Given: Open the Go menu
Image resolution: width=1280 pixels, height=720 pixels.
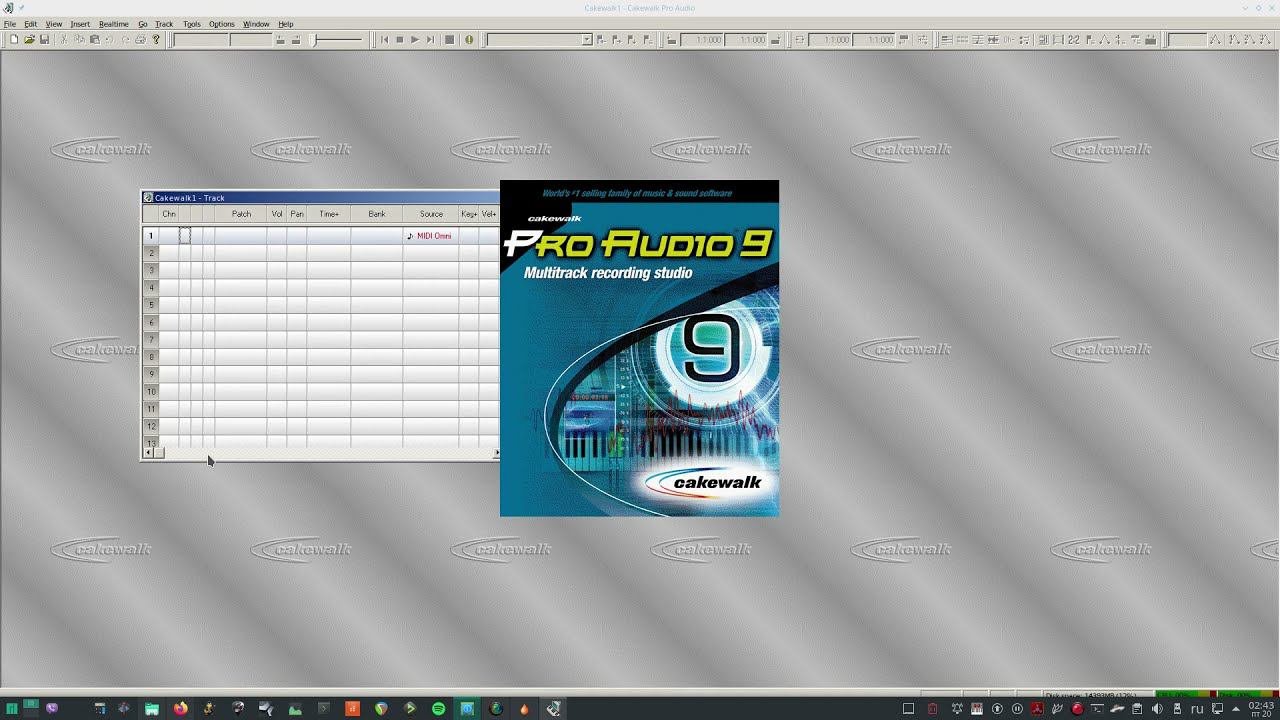Looking at the screenshot, I should [143, 24].
